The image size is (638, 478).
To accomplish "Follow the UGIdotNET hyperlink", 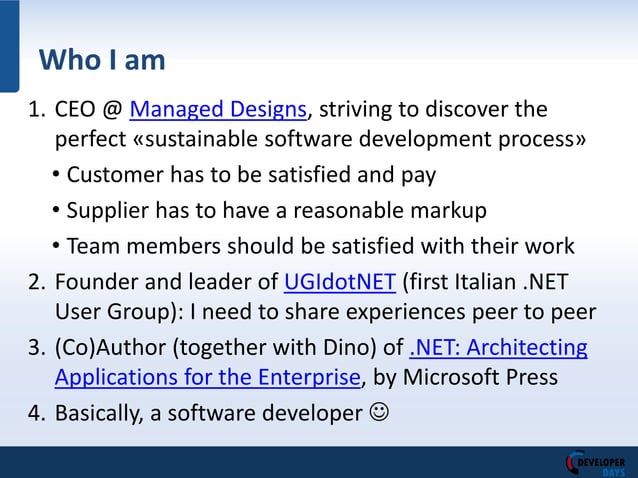I will [340, 282].
